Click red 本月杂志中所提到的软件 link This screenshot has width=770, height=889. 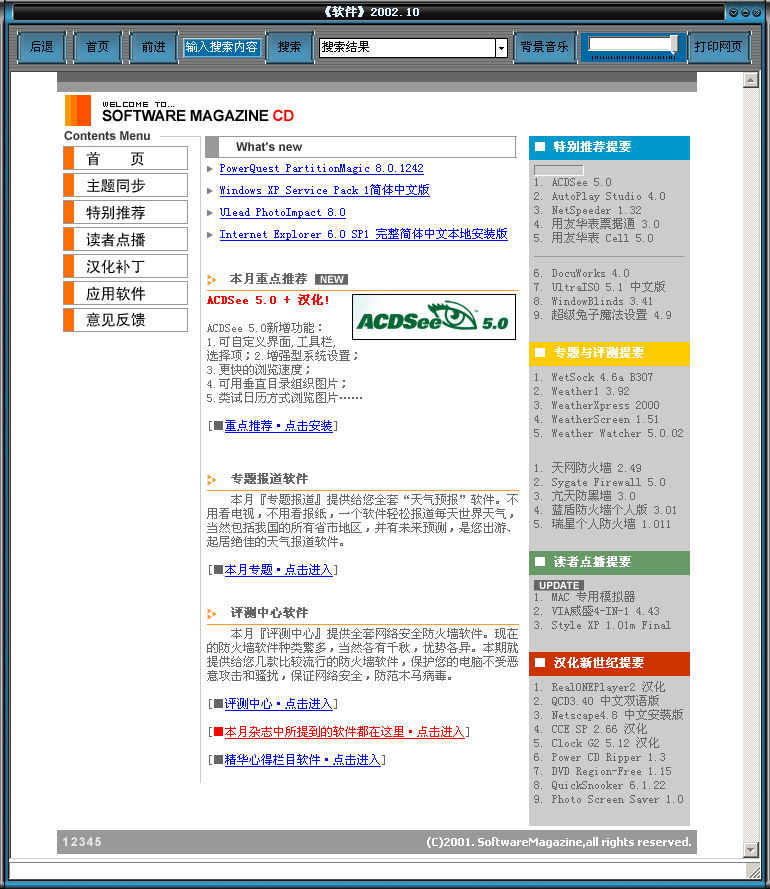(344, 732)
